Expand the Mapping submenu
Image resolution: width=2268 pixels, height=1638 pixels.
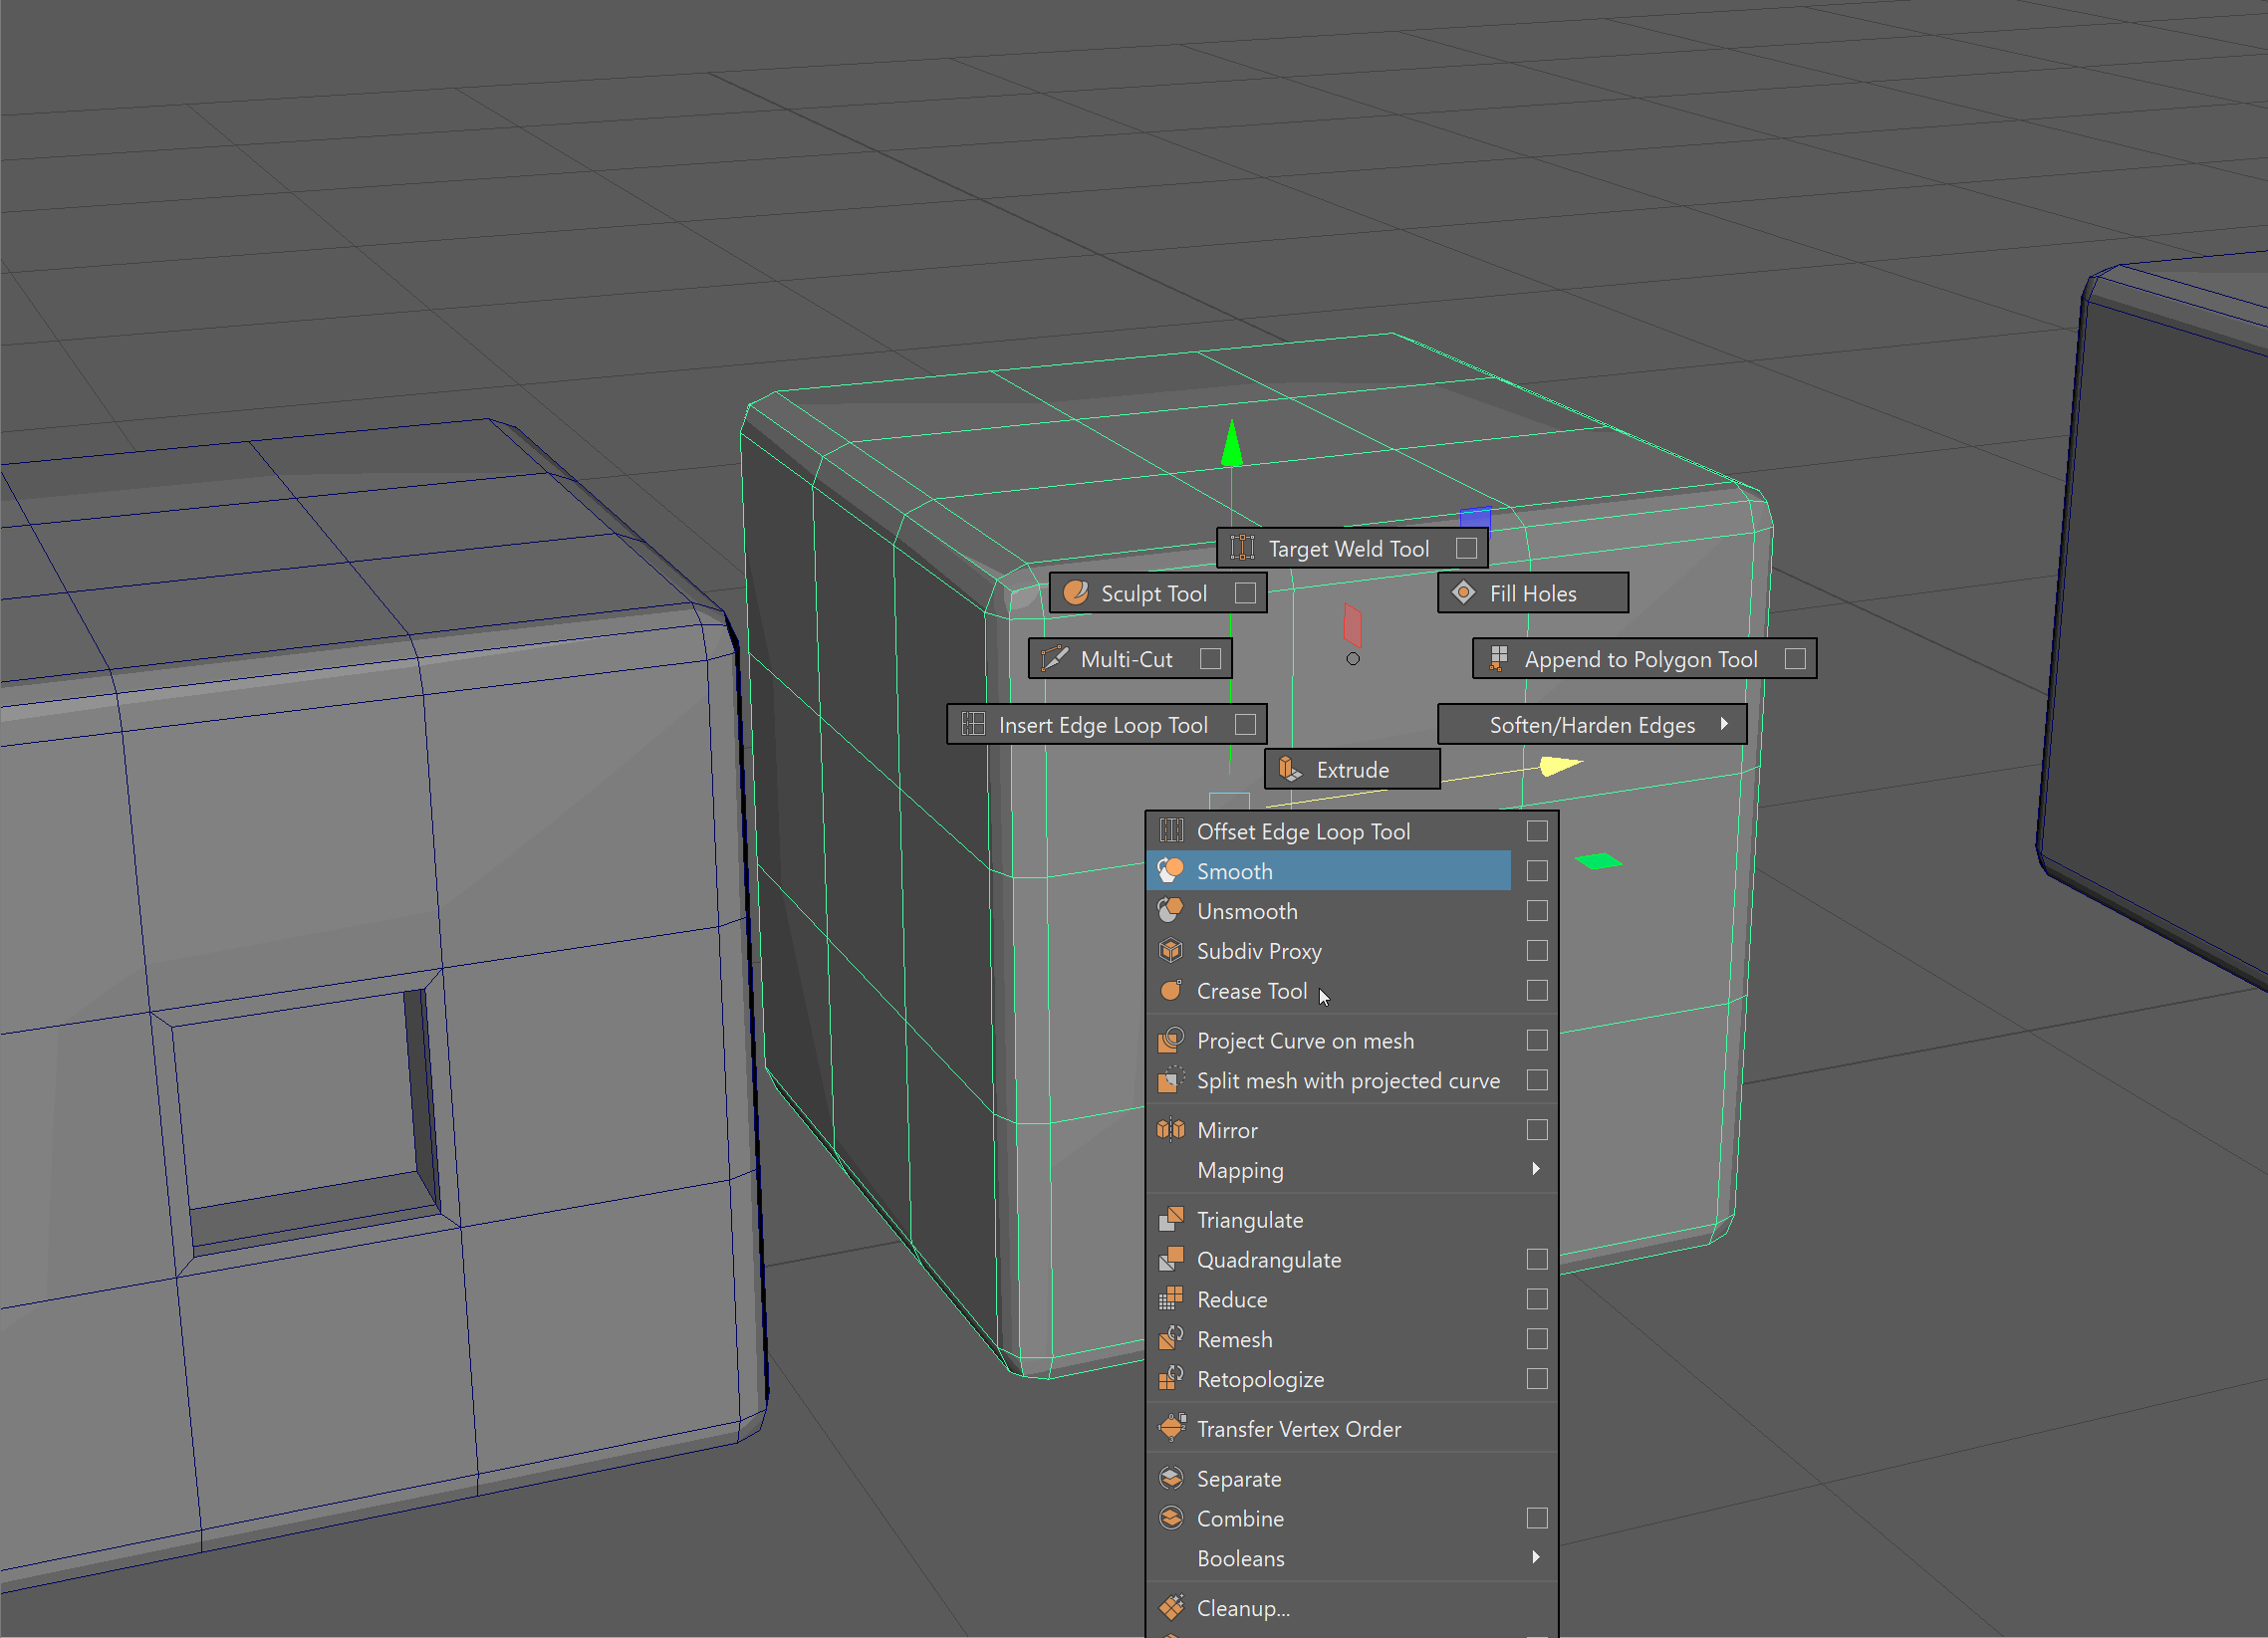(1535, 1169)
